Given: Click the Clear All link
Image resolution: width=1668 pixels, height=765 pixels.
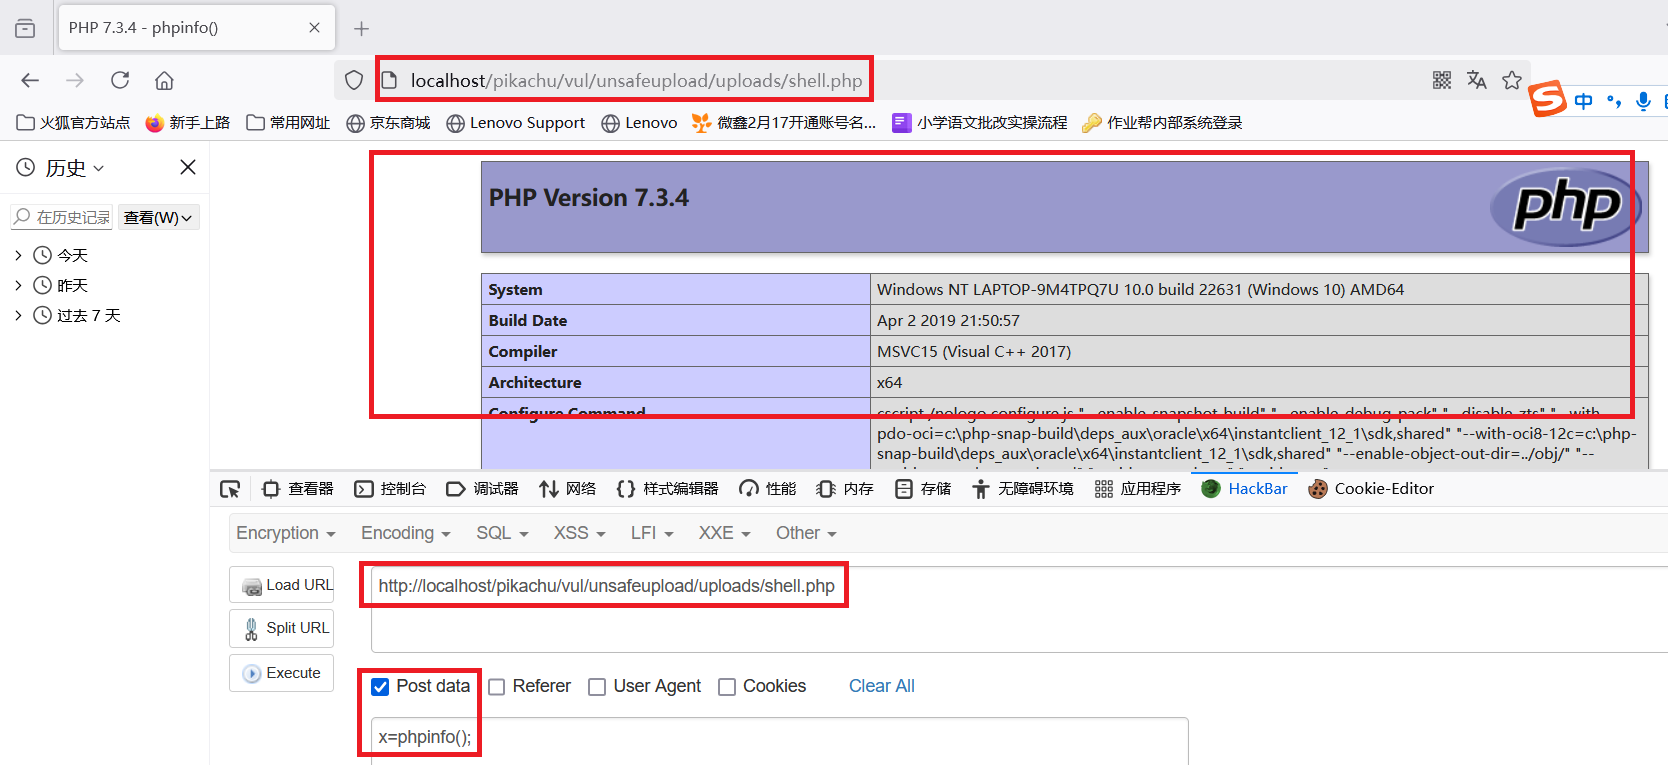Looking at the screenshot, I should (882, 686).
